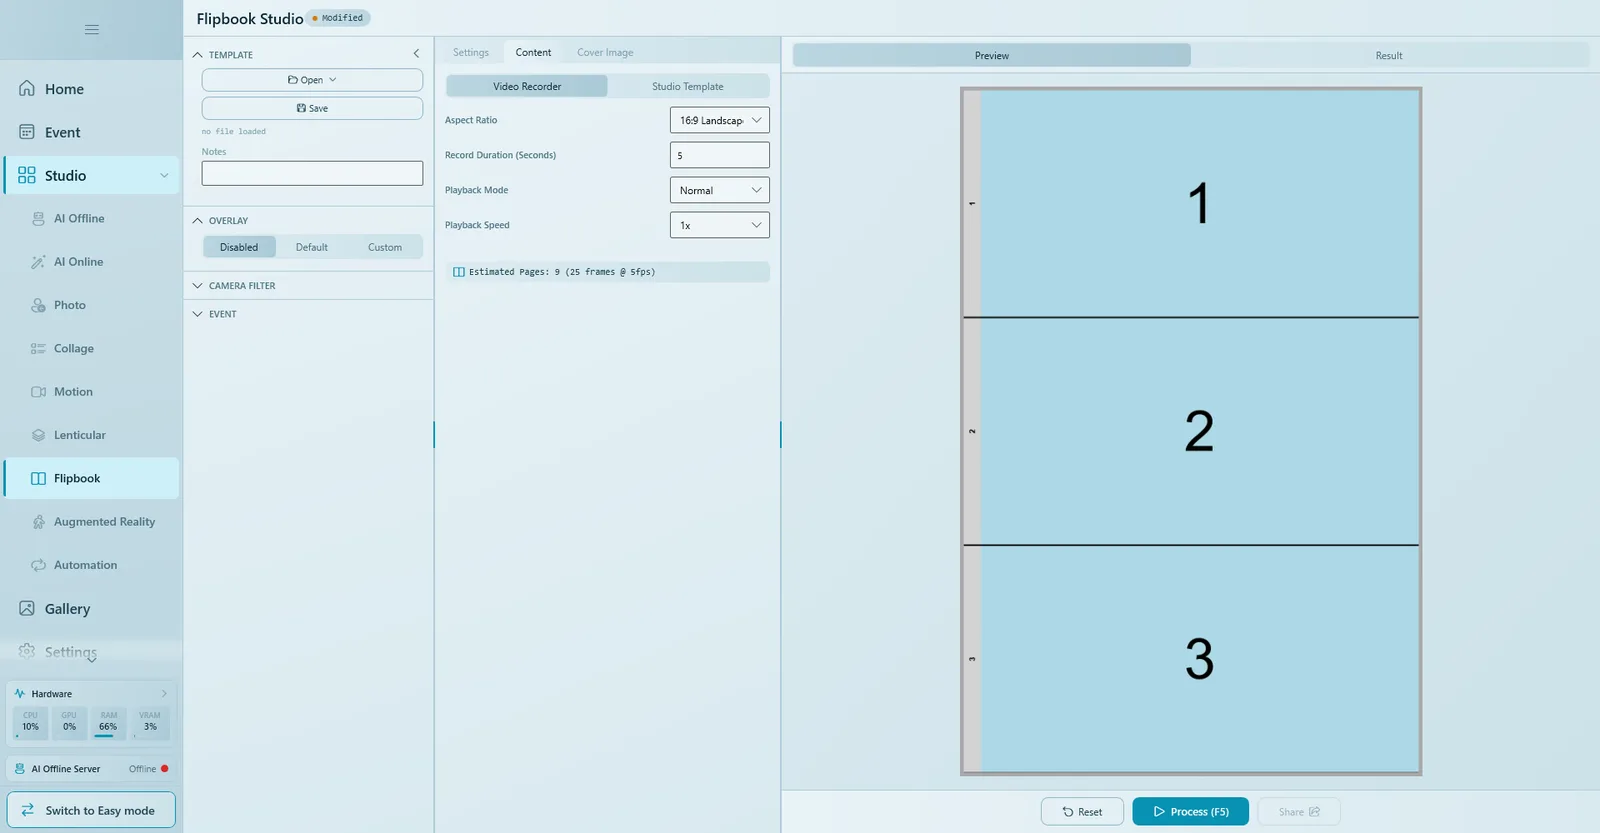Expand the Hardware panel arrow
Screen dimensions: 1600x833
(x=164, y=694)
